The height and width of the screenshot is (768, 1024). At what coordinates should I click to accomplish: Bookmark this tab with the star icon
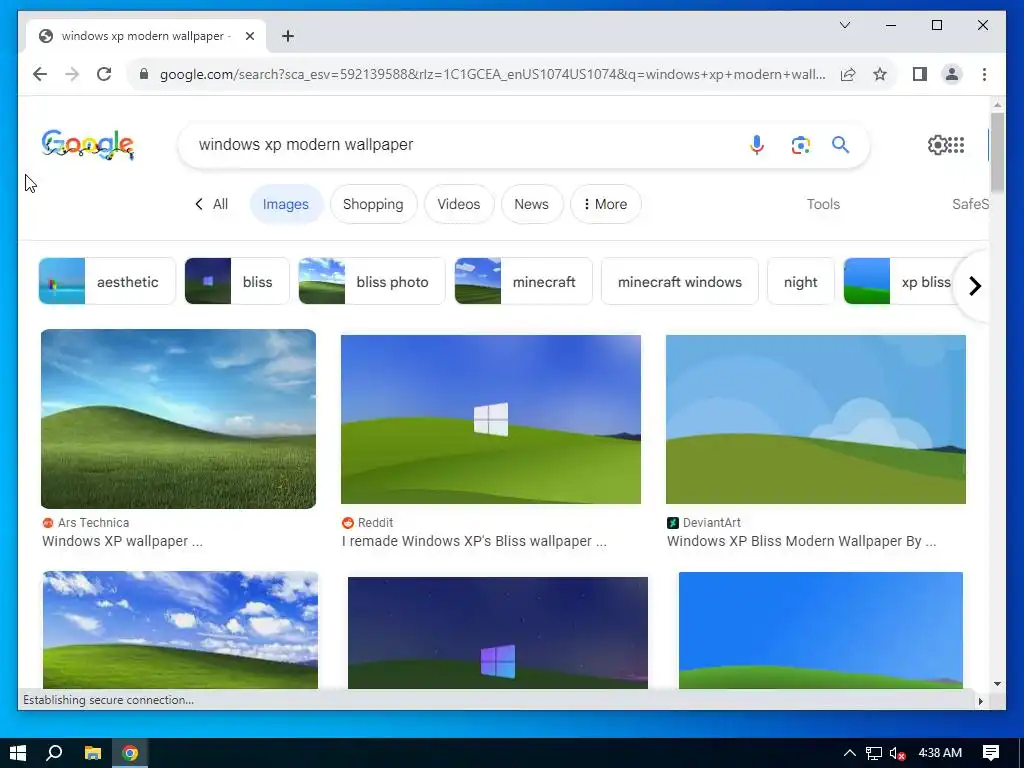(x=880, y=74)
